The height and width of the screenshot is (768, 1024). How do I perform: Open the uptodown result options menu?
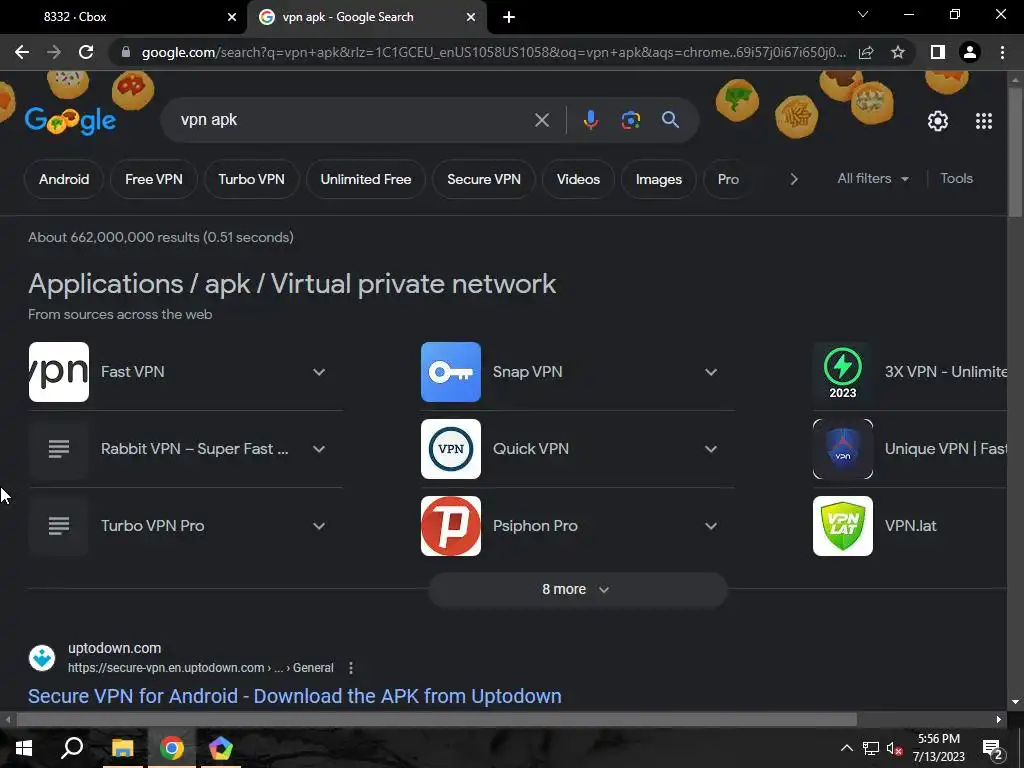[x=351, y=668]
